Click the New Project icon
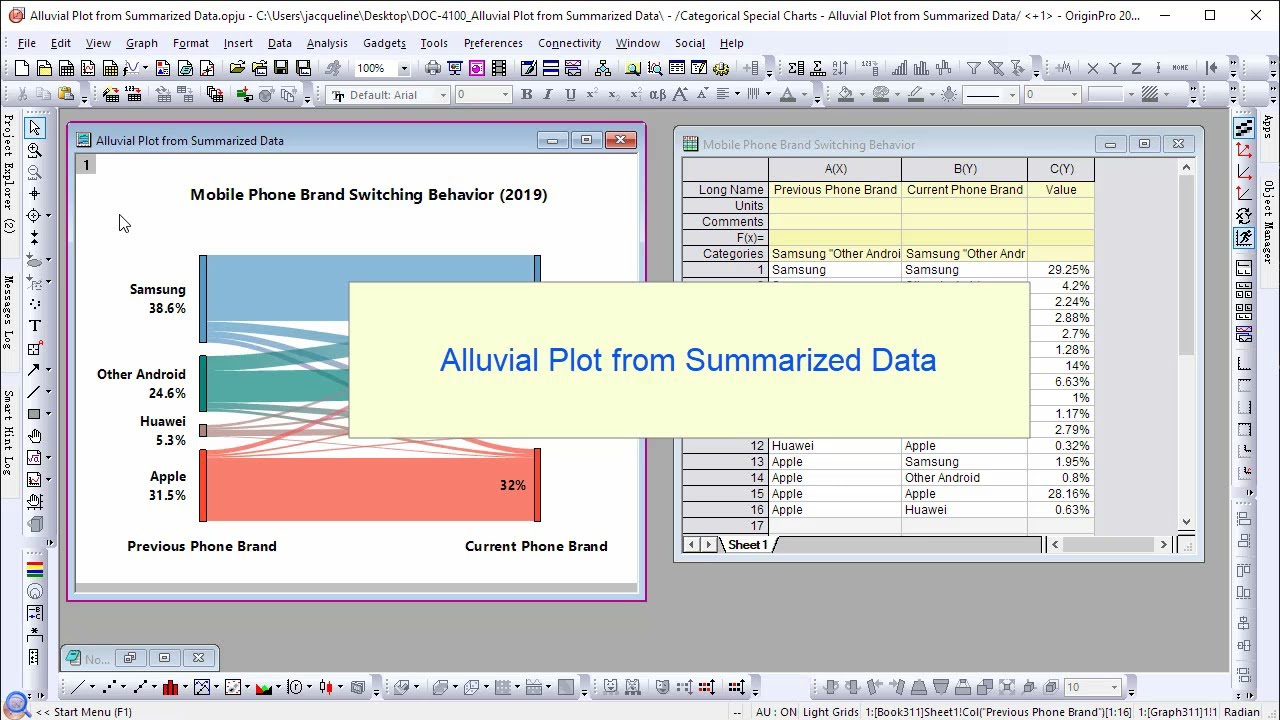 click(22, 68)
